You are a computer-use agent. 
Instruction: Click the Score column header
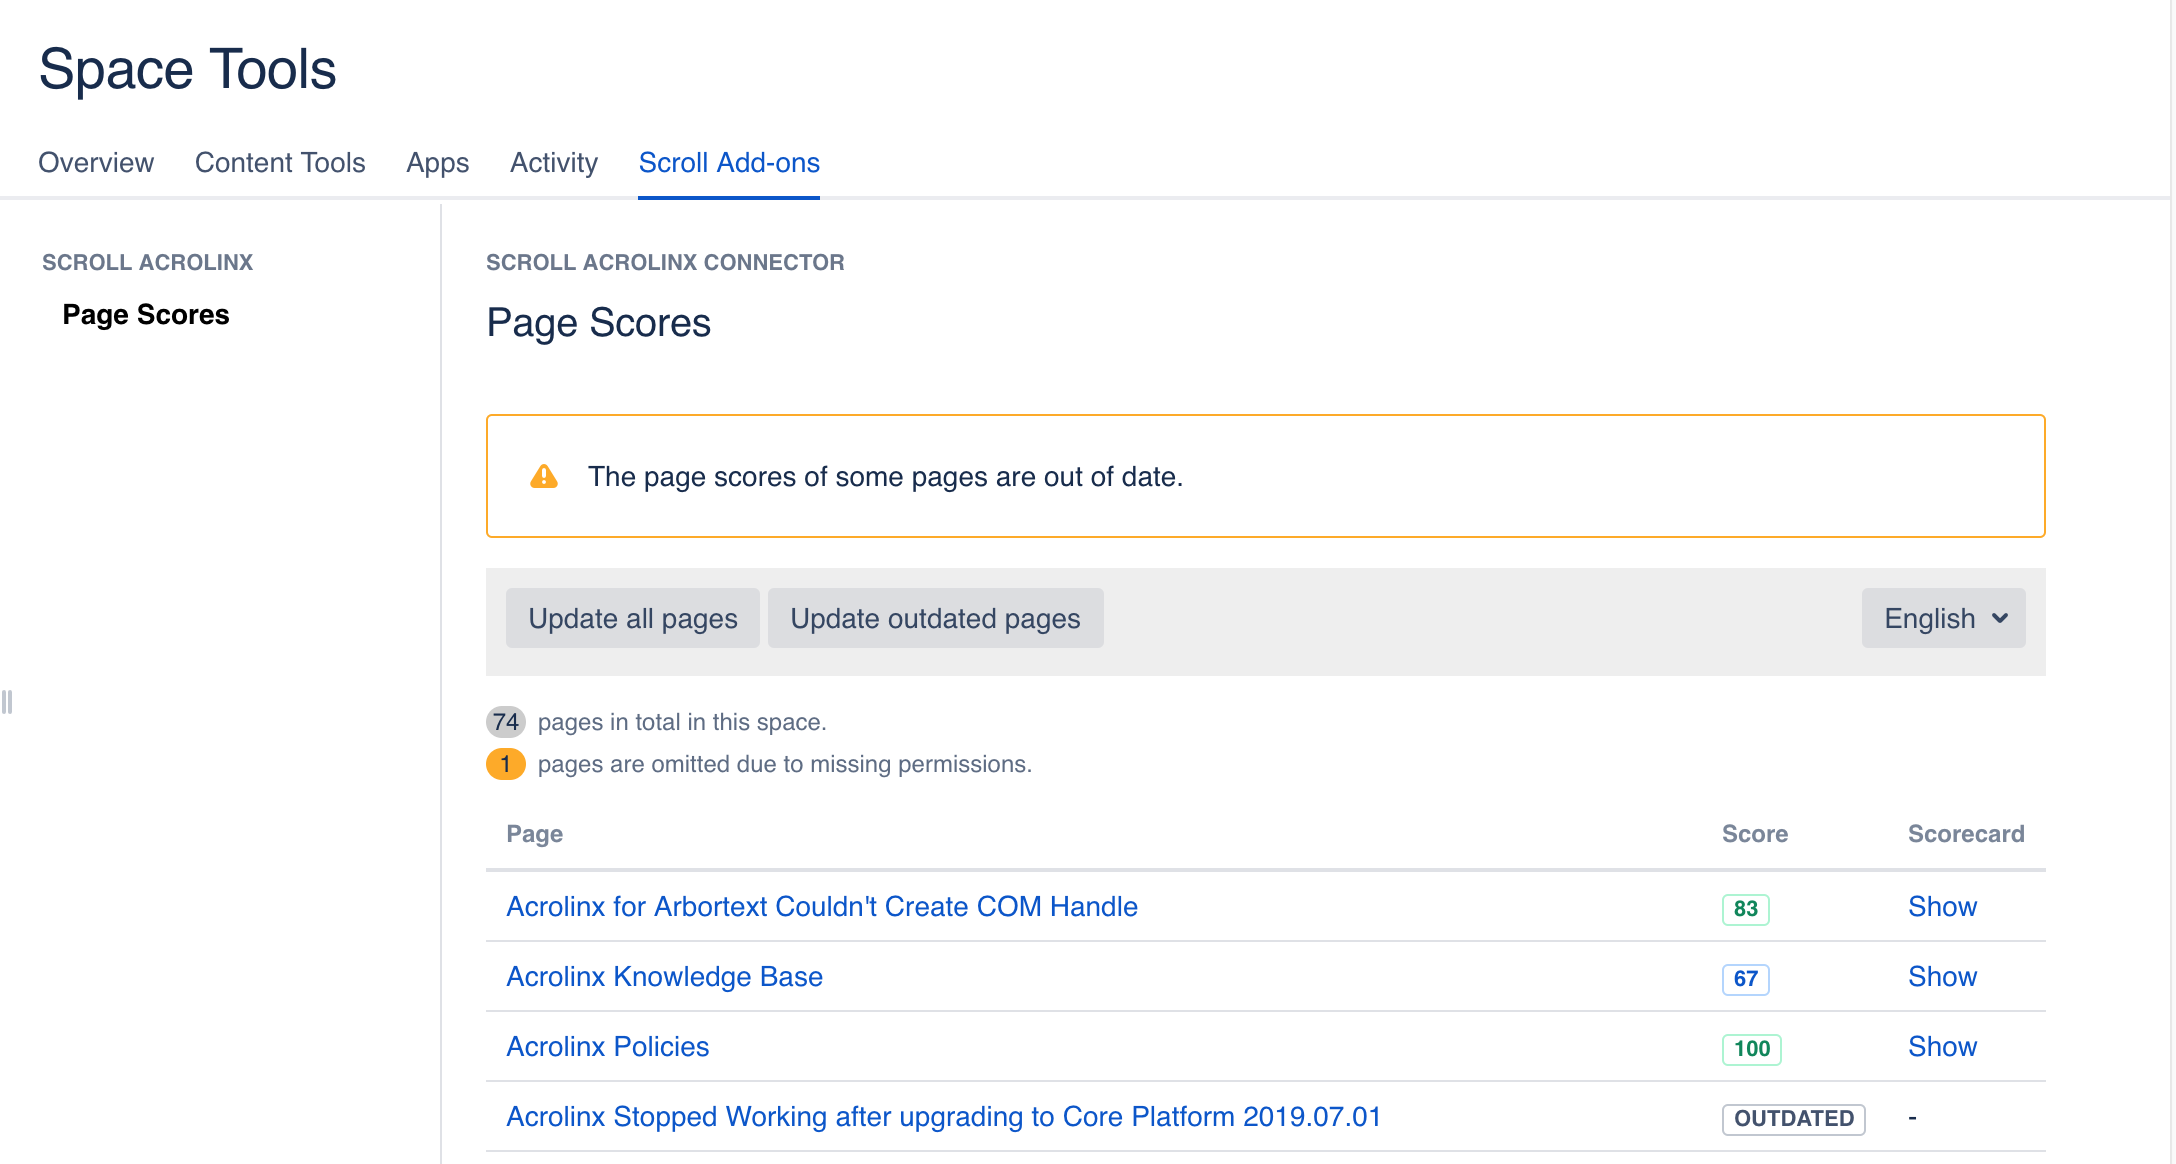click(1755, 834)
